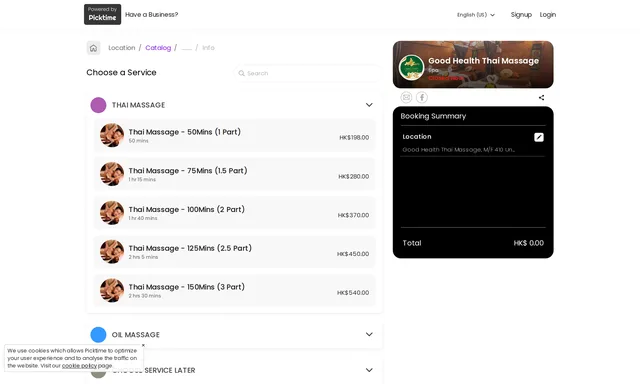Click the HK$280.00 price

[x=353, y=176]
